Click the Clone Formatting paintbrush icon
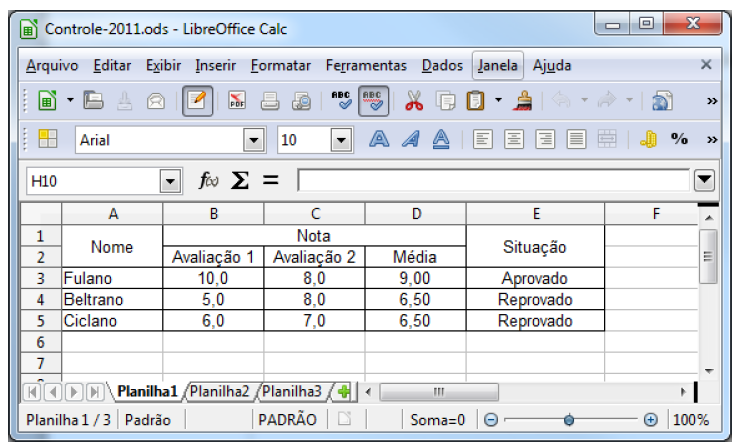740x447 pixels. tap(521, 101)
